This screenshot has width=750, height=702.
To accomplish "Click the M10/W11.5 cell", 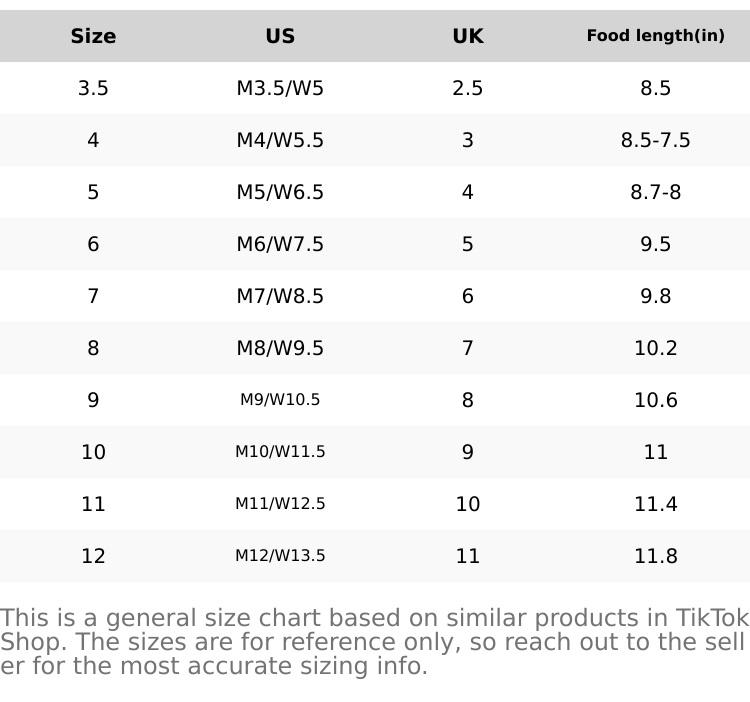I will coord(280,452).
